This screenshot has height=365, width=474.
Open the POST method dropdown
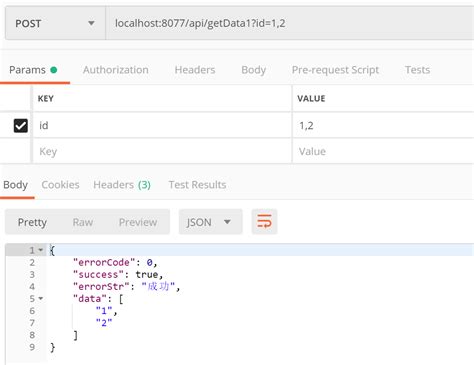[x=55, y=23]
